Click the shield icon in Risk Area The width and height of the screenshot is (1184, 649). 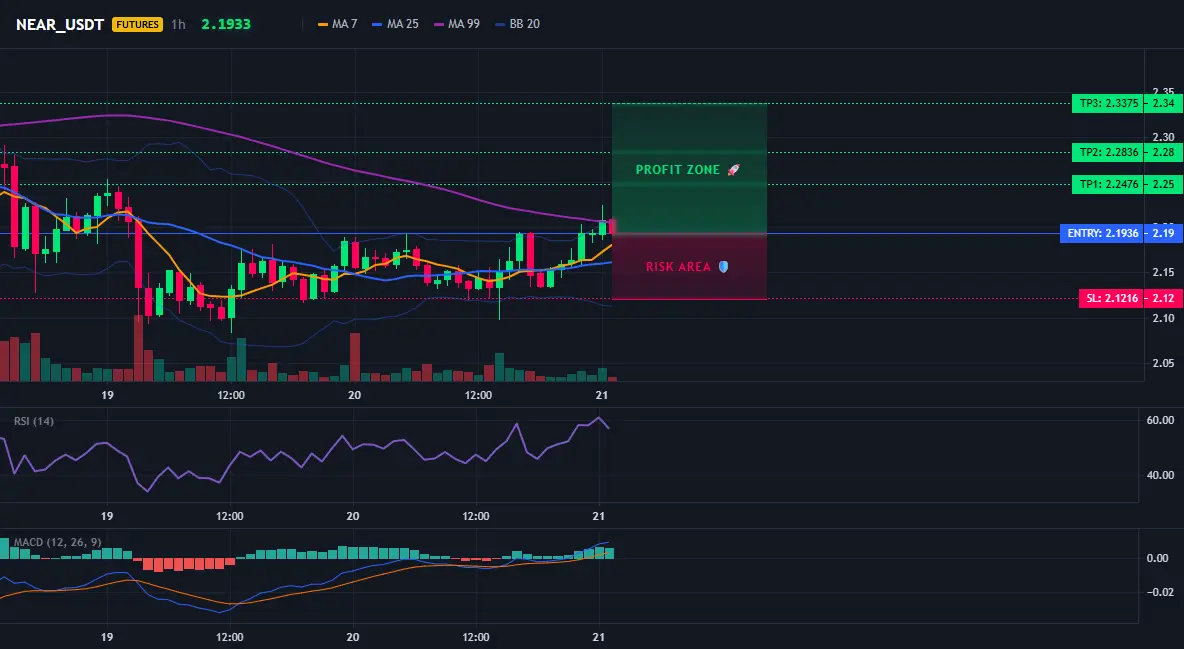pyautogui.click(x=723, y=267)
